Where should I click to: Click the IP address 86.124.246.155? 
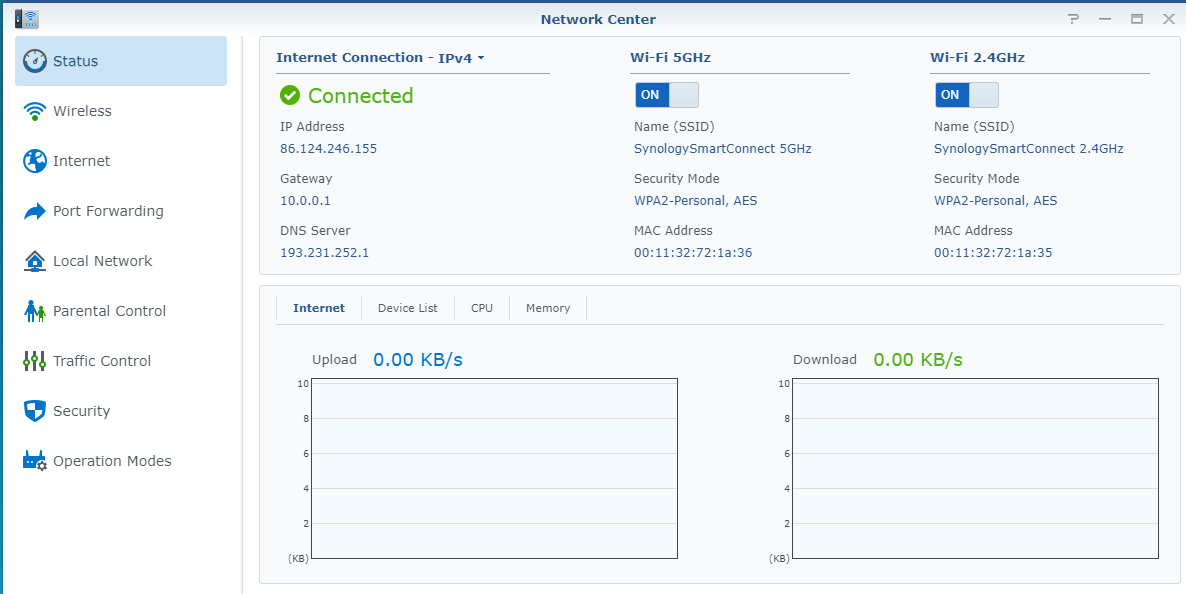tap(328, 149)
